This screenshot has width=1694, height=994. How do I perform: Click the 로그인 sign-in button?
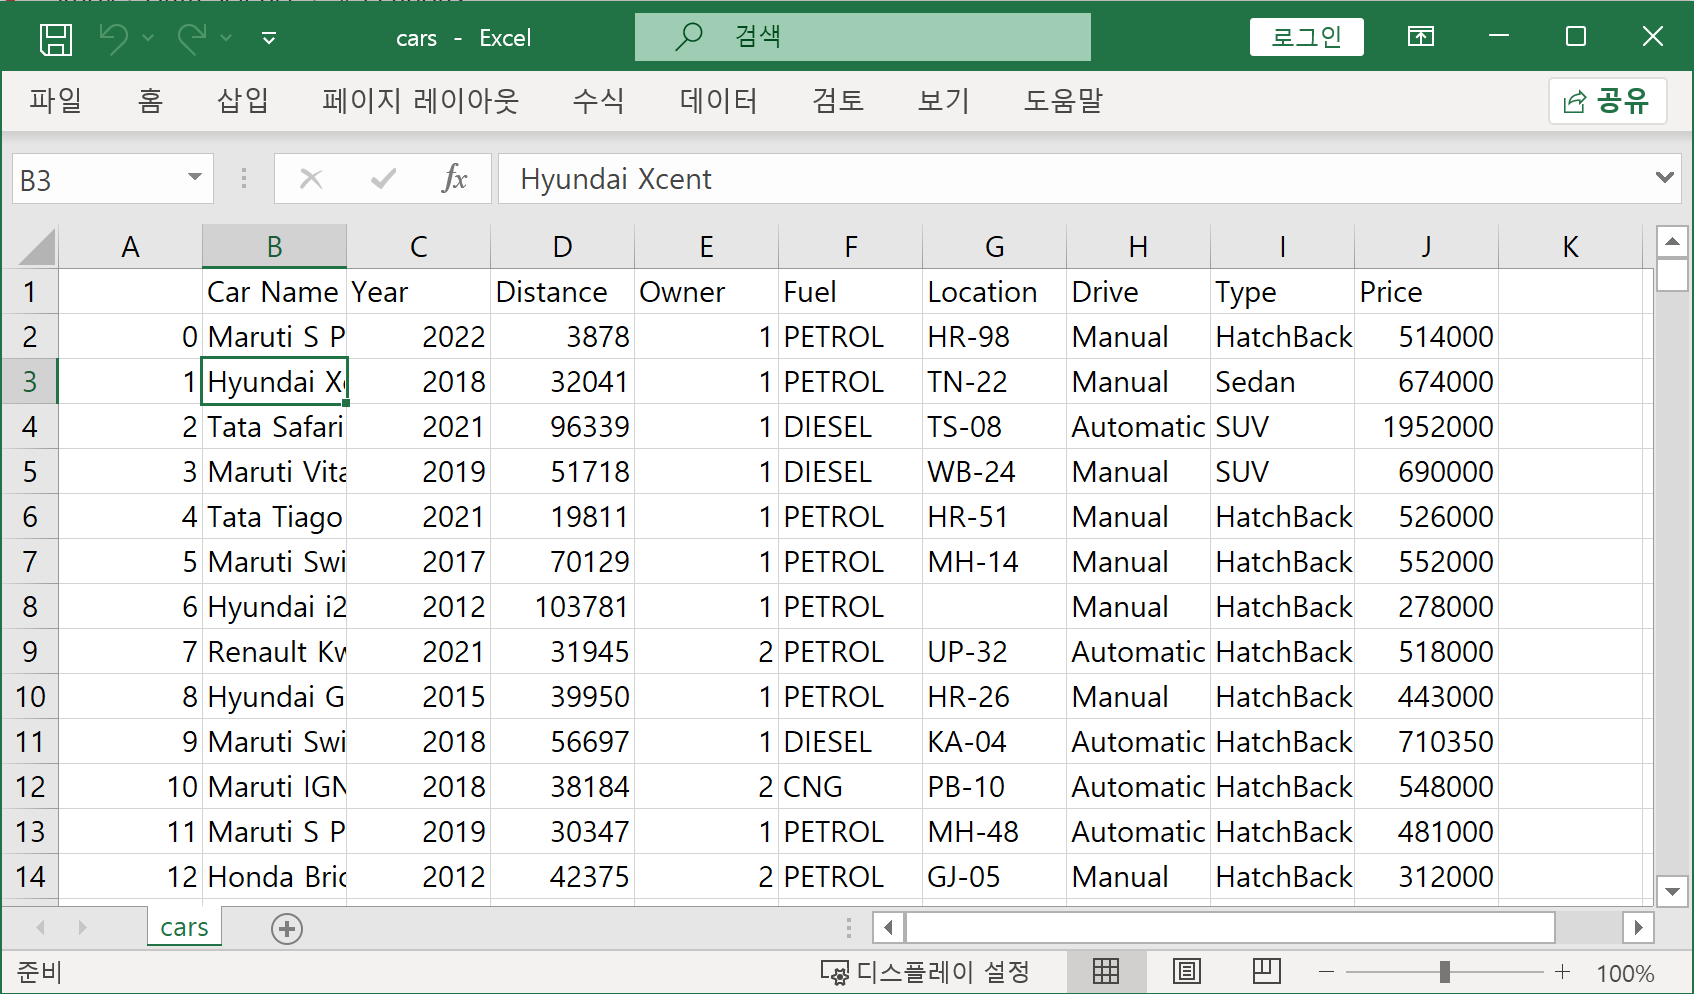pyautogui.click(x=1306, y=37)
